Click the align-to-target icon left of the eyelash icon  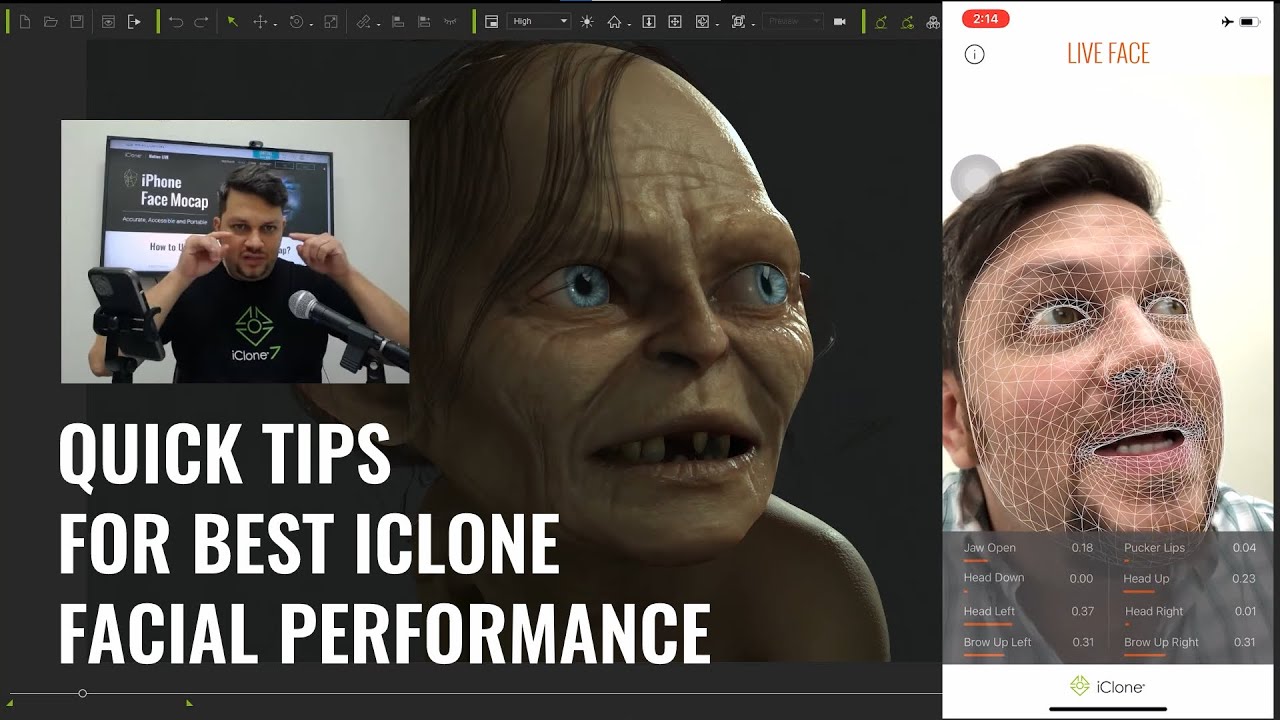[424, 21]
